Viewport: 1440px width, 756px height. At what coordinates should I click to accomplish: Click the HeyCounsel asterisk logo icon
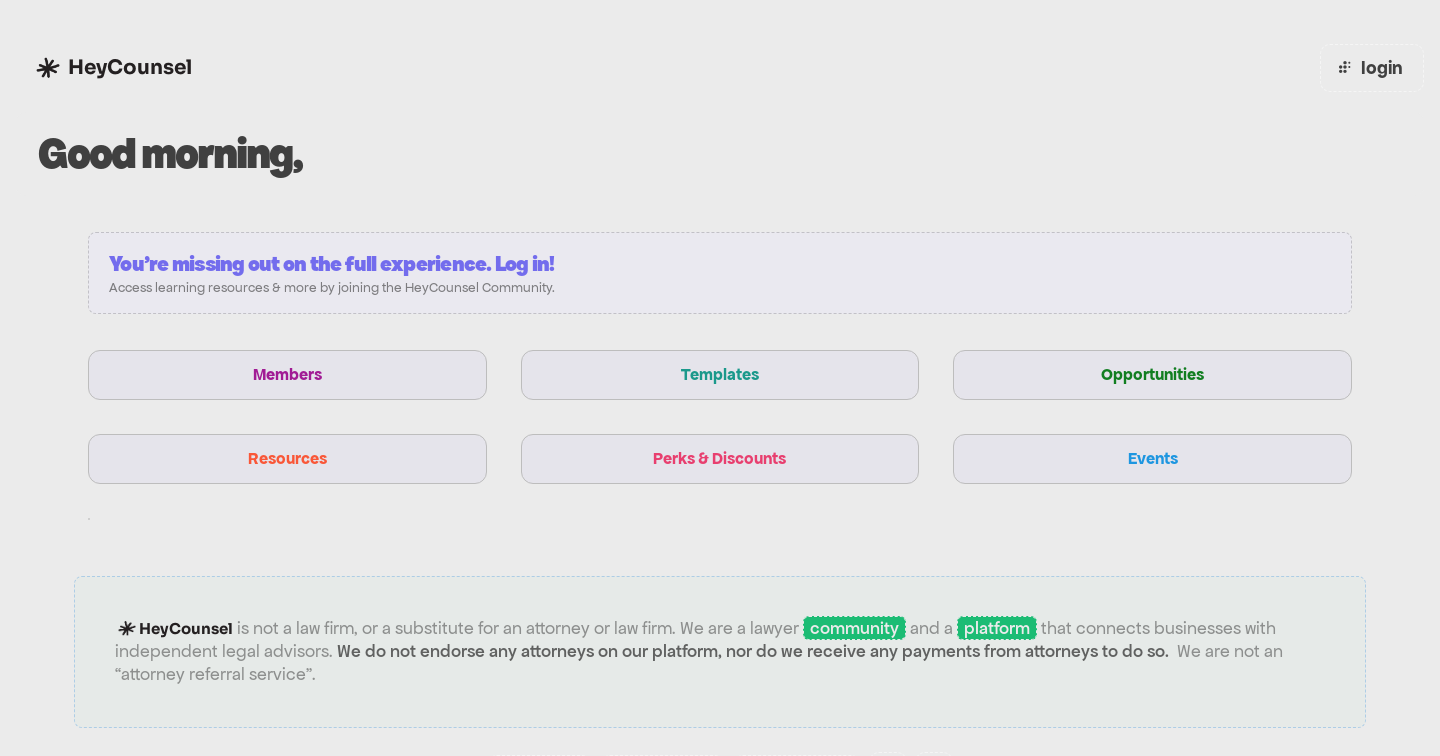coord(48,68)
